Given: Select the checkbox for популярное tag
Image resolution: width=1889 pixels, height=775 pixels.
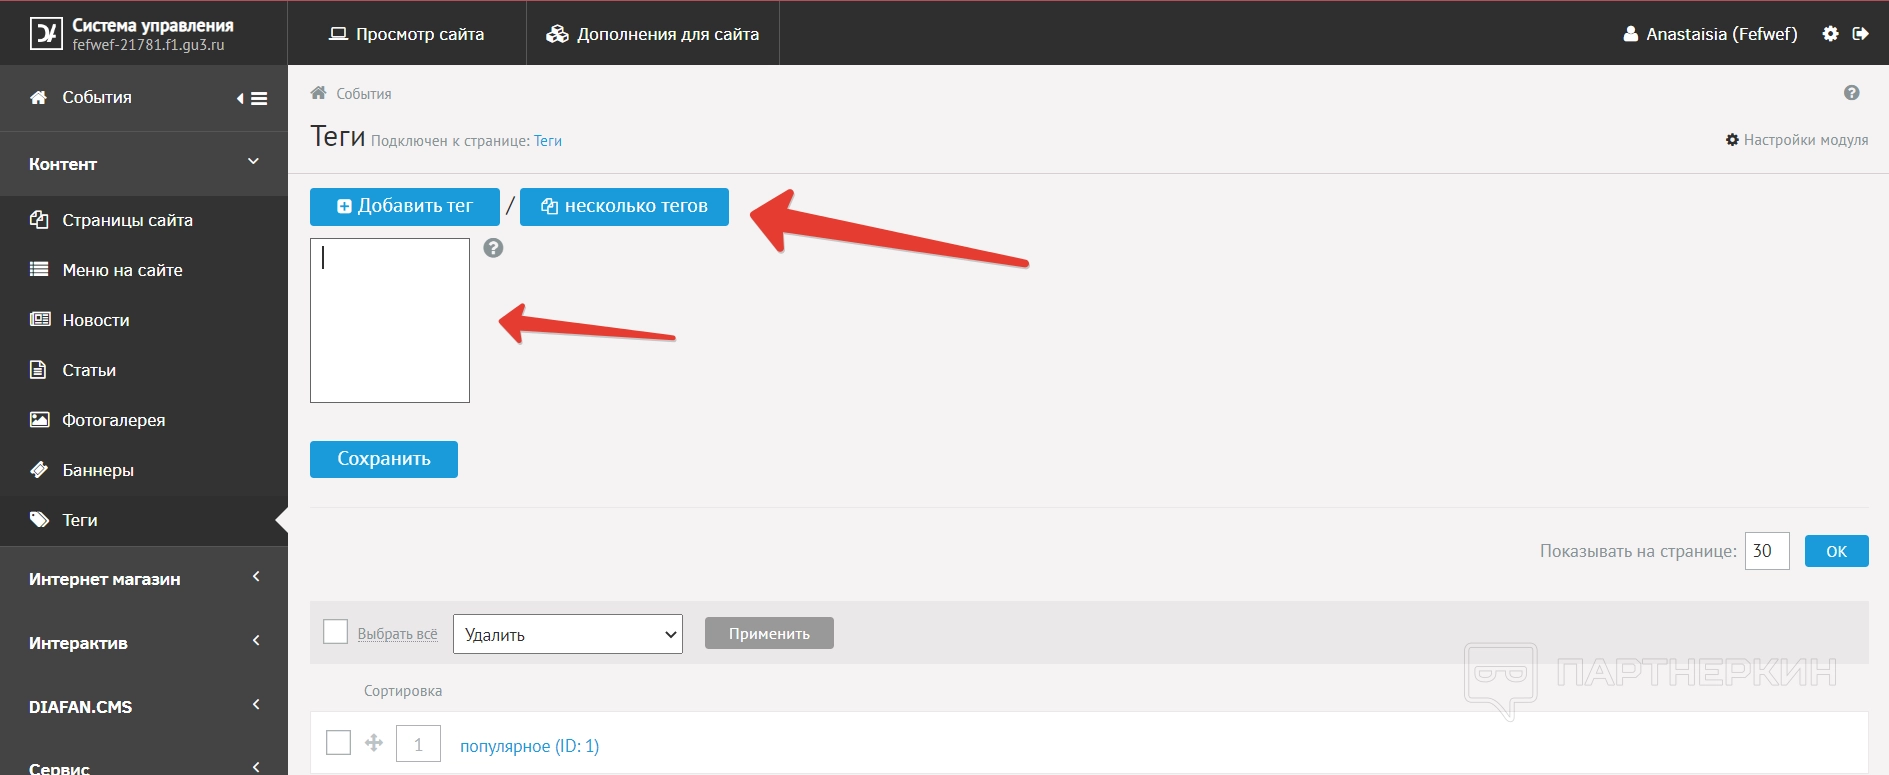Looking at the screenshot, I should 339,743.
